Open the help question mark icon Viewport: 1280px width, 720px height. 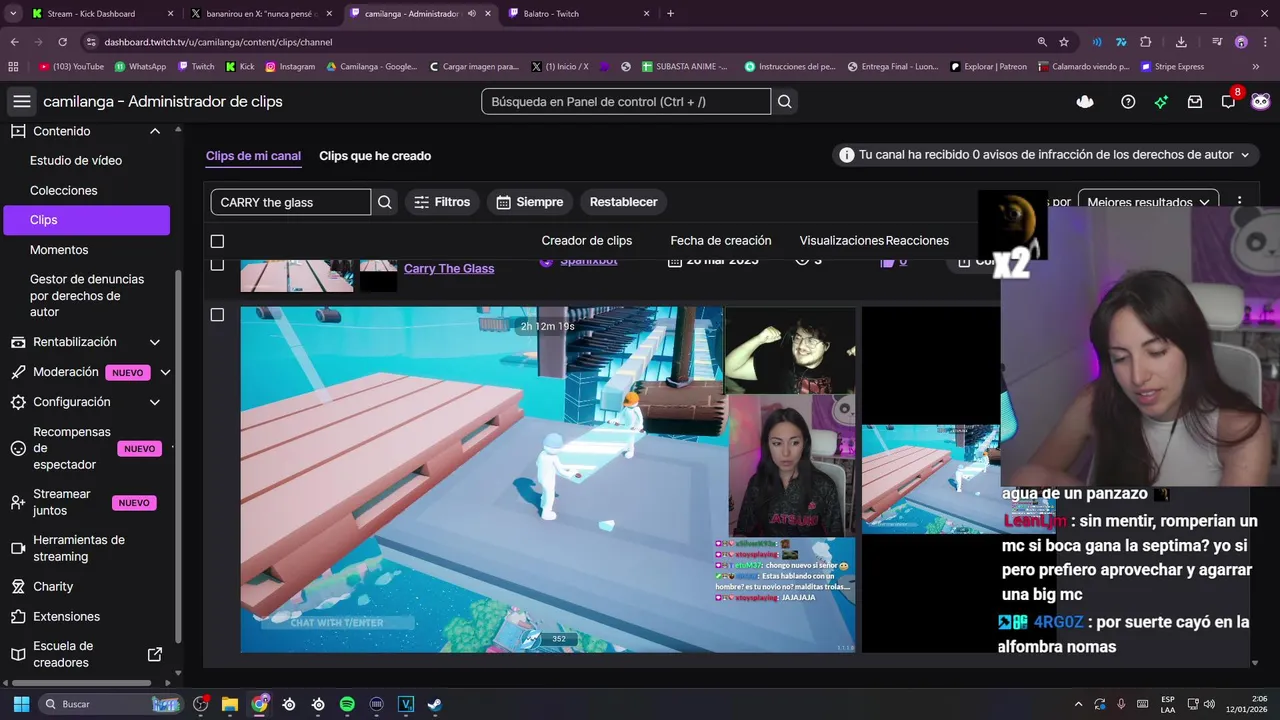click(1128, 101)
